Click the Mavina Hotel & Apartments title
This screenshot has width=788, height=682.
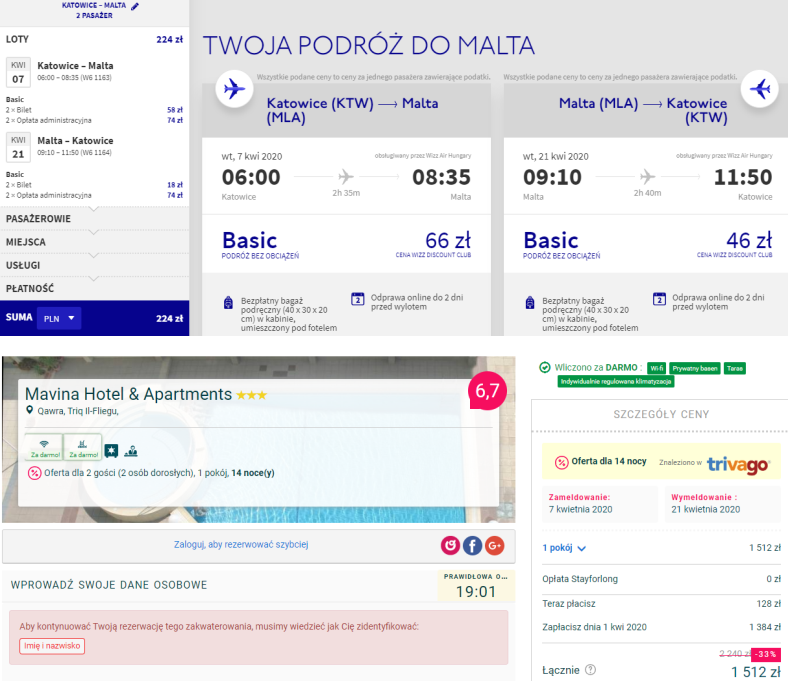click(x=128, y=394)
